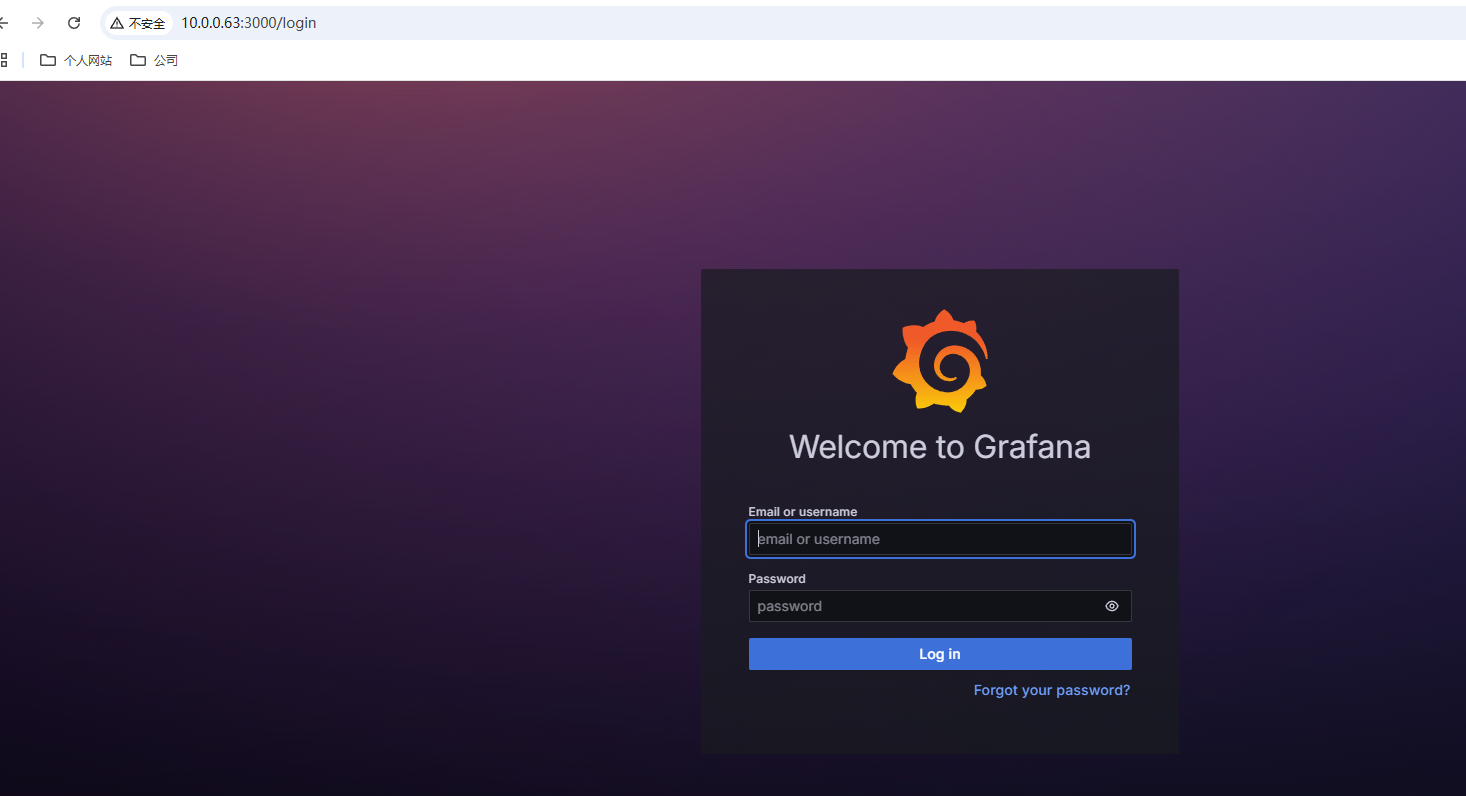
Task: Click the folder icon beside 个人网站
Action: (48, 60)
